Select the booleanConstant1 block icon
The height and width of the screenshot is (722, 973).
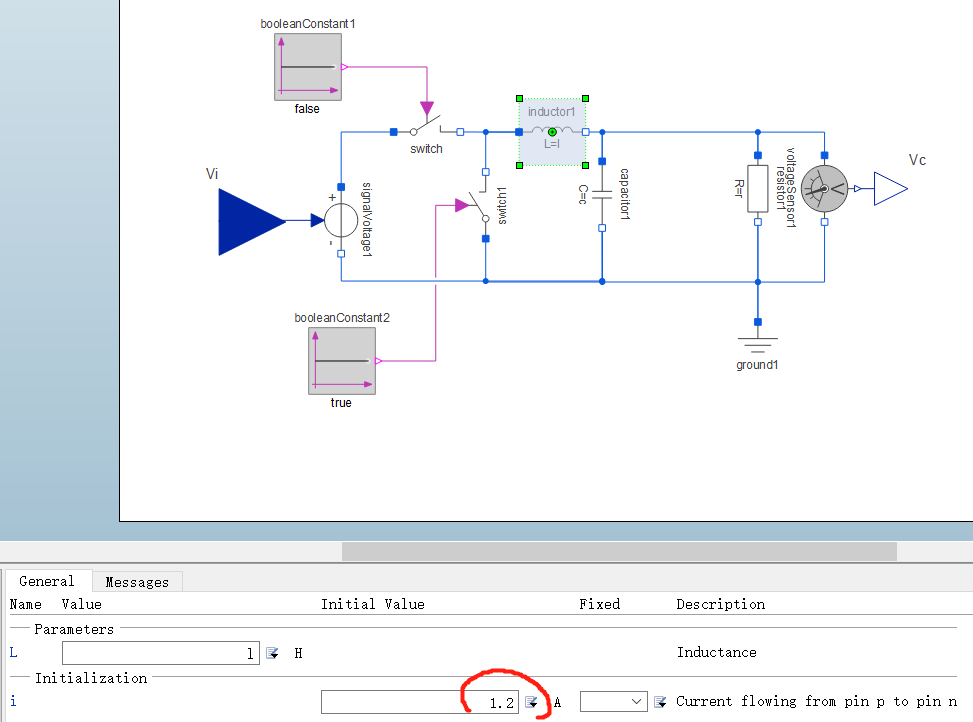pyautogui.click(x=308, y=67)
